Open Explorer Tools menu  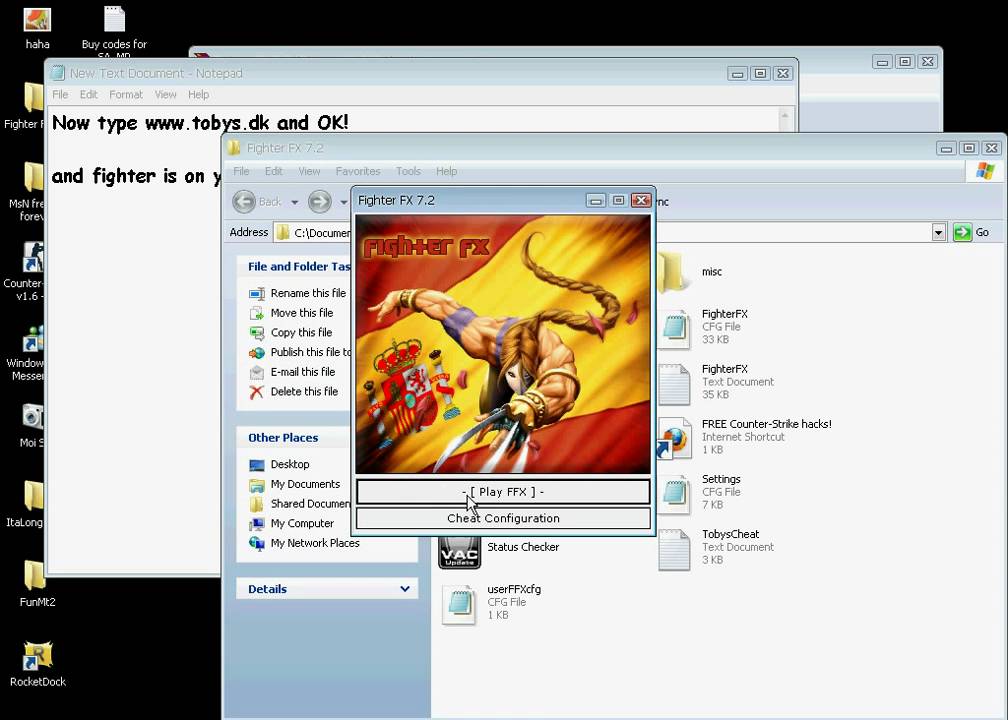pyautogui.click(x=408, y=171)
